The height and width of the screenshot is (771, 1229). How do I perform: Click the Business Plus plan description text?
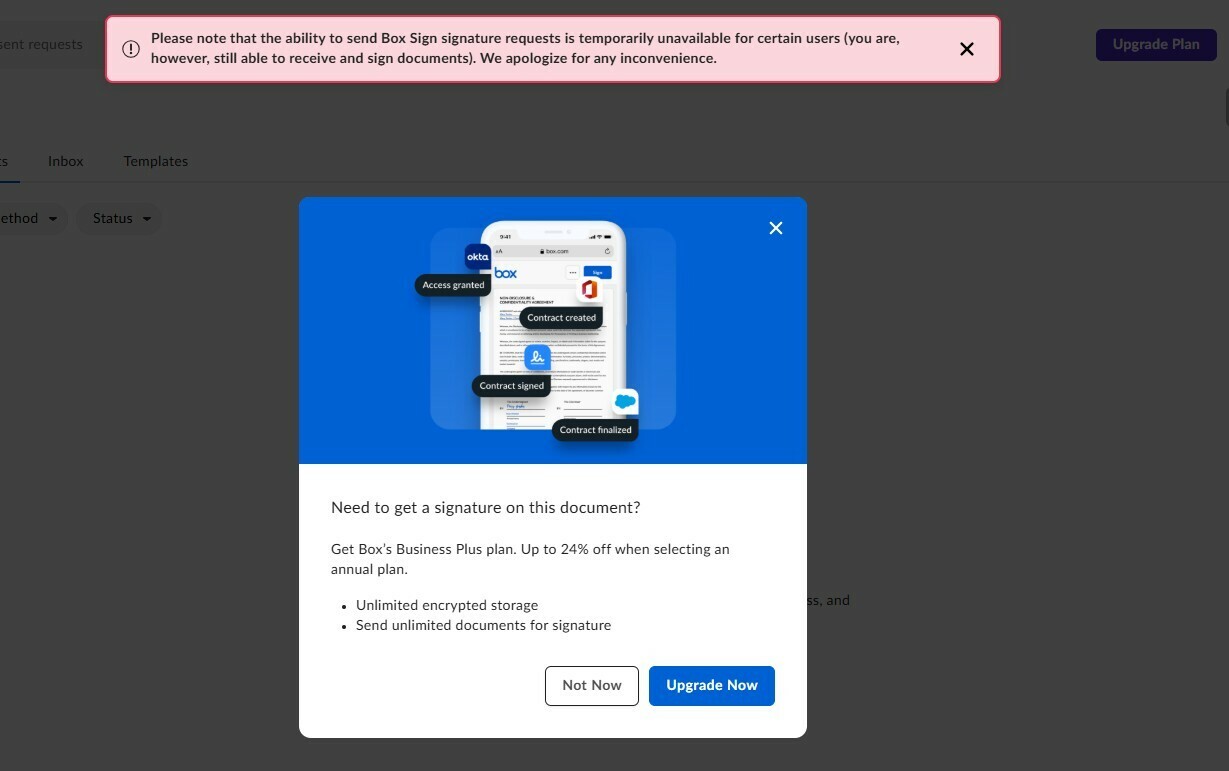[x=530, y=559]
